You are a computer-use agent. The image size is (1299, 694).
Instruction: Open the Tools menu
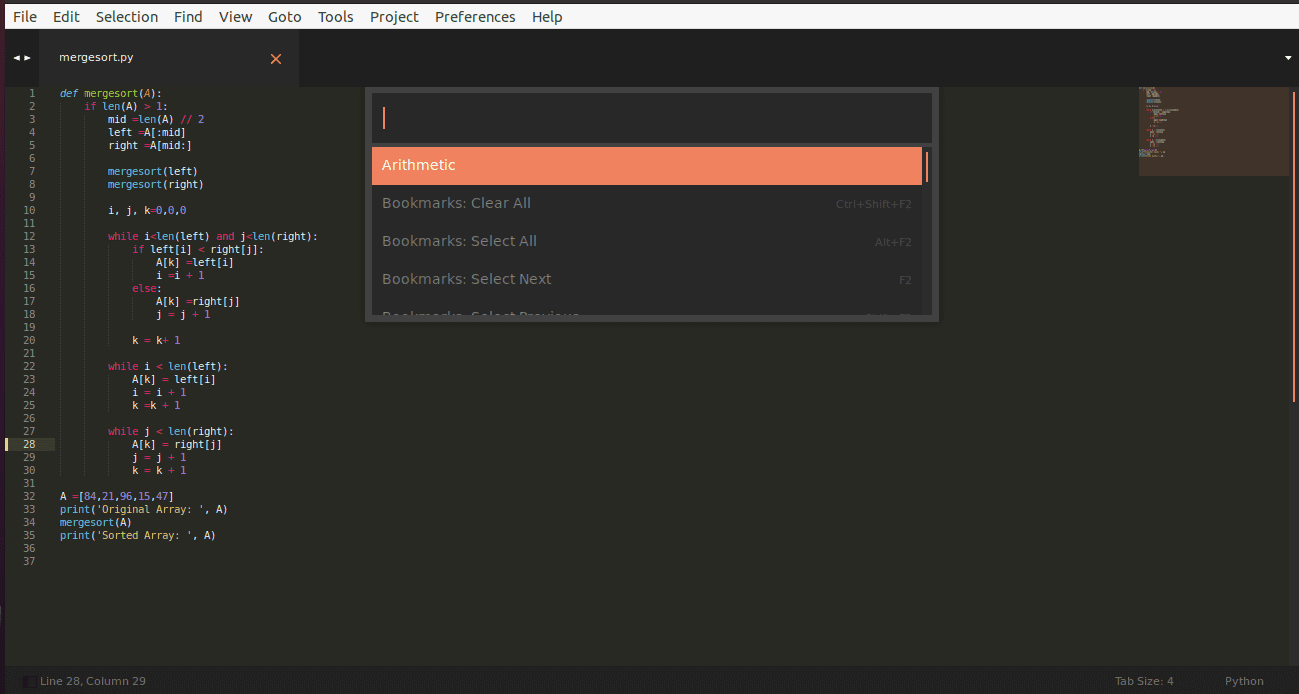(x=335, y=17)
